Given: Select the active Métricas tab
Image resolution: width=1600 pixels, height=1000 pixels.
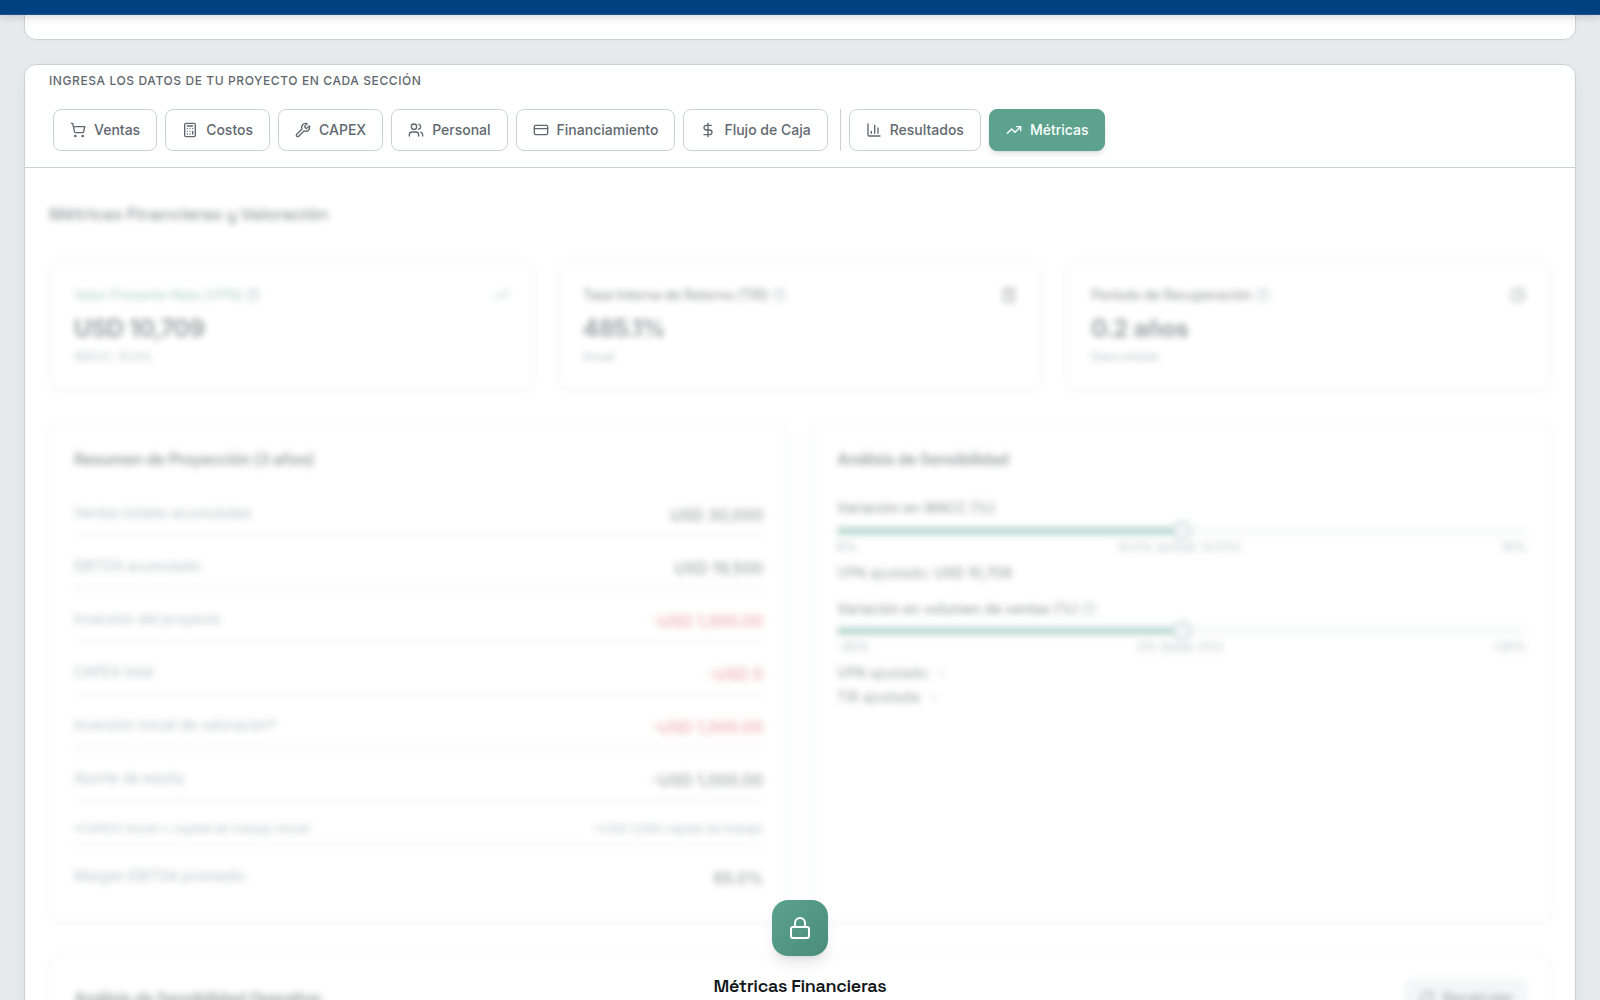Looking at the screenshot, I should [x=1047, y=130].
